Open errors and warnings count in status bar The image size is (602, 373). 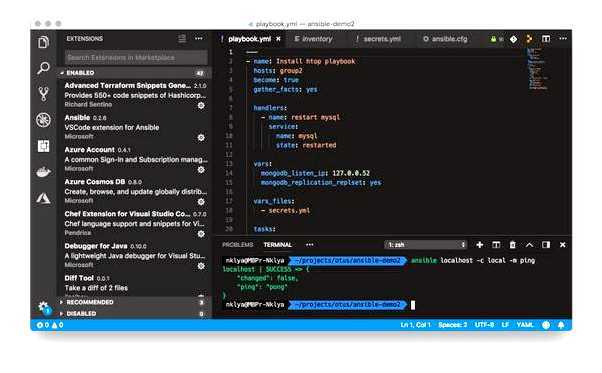pos(50,325)
